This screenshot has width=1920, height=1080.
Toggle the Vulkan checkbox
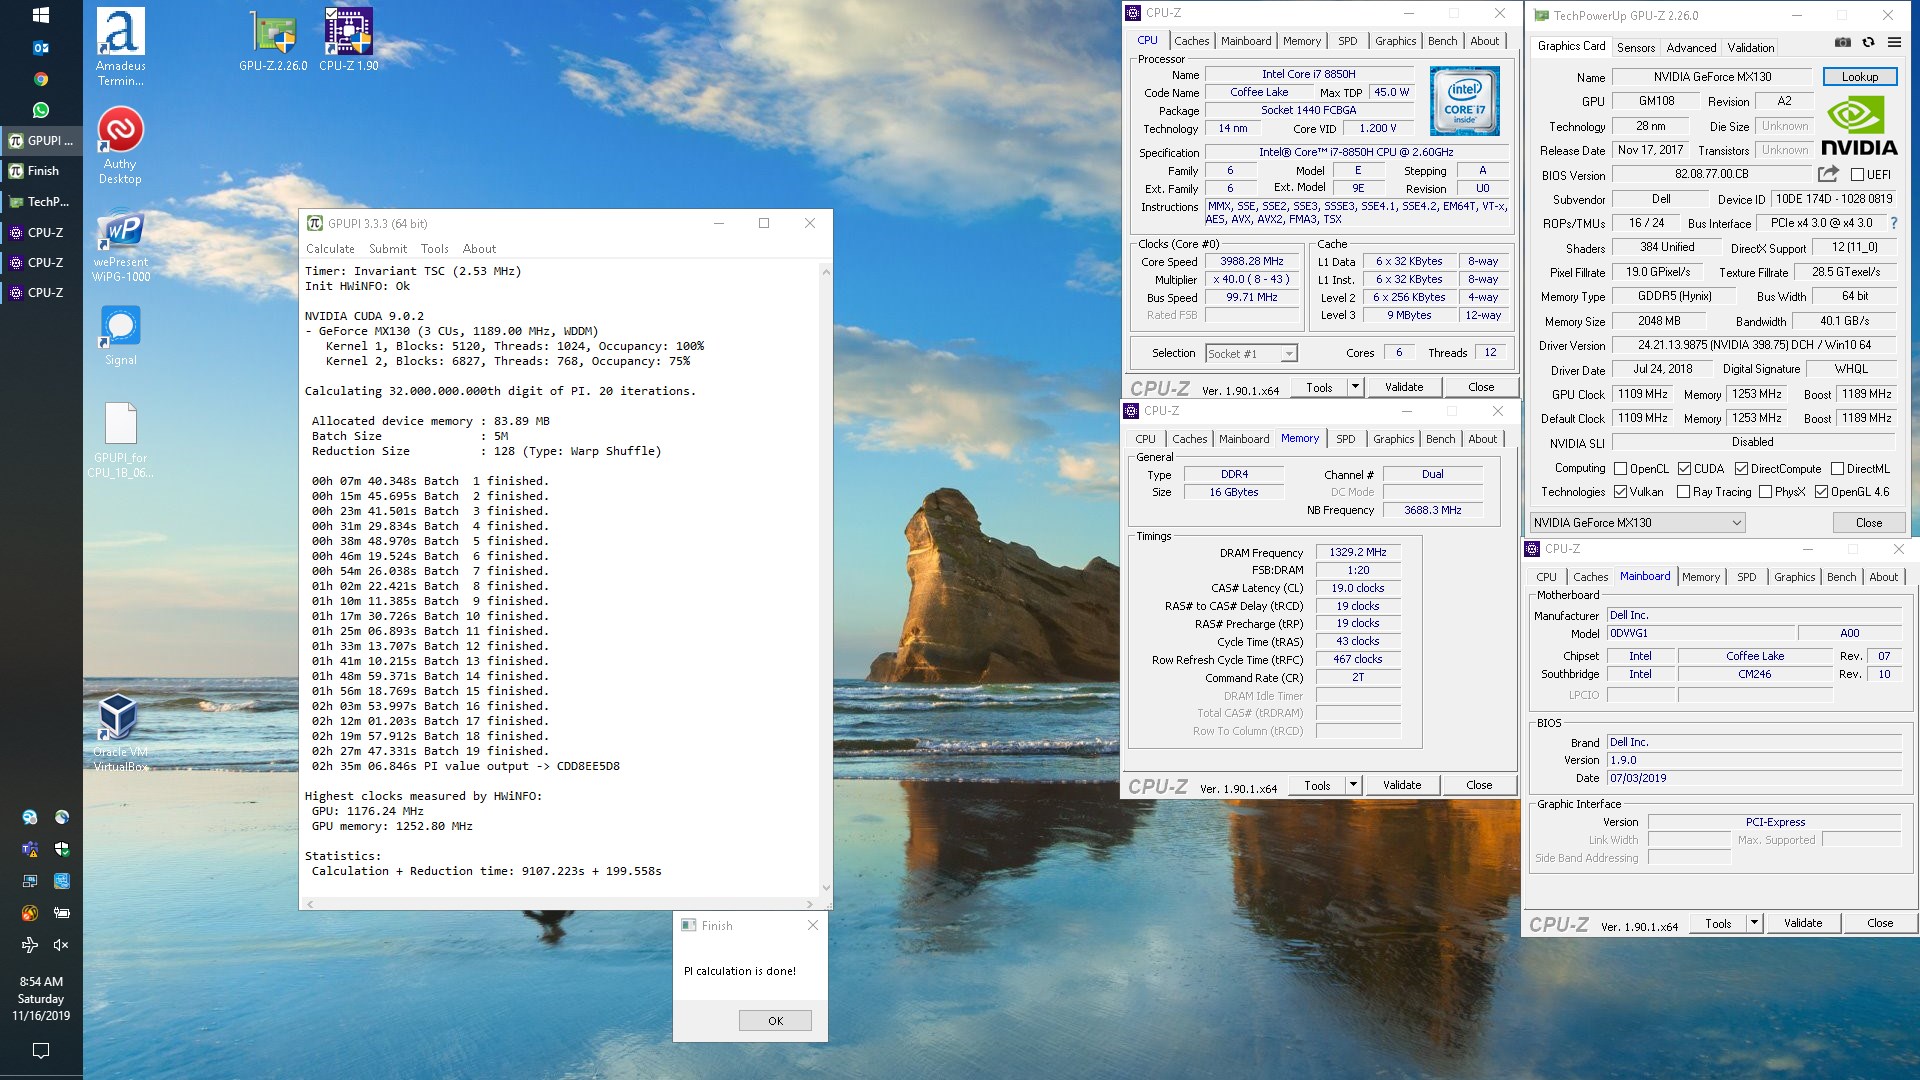[1621, 491]
